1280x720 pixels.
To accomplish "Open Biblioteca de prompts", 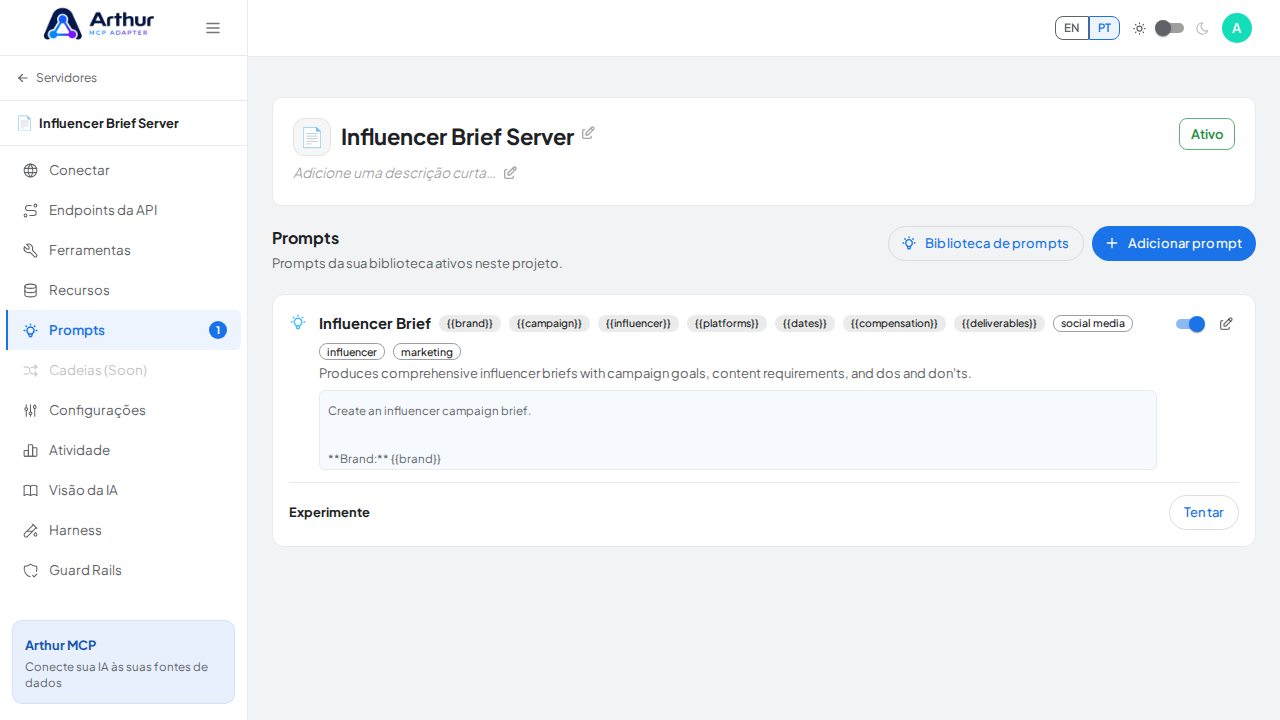I will click(x=986, y=243).
